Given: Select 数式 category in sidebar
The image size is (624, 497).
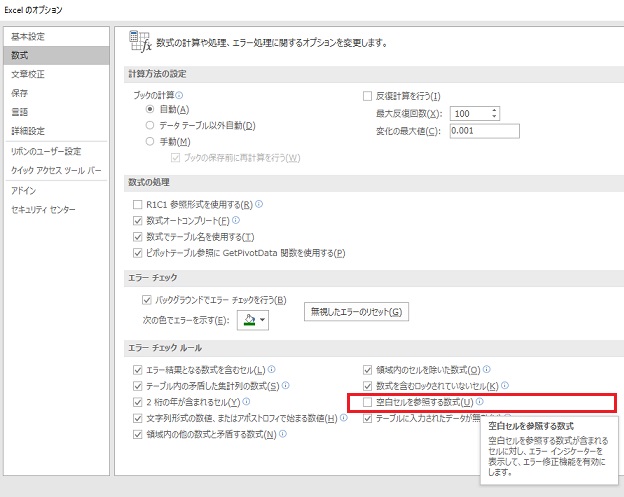Looking at the screenshot, I should point(56,55).
